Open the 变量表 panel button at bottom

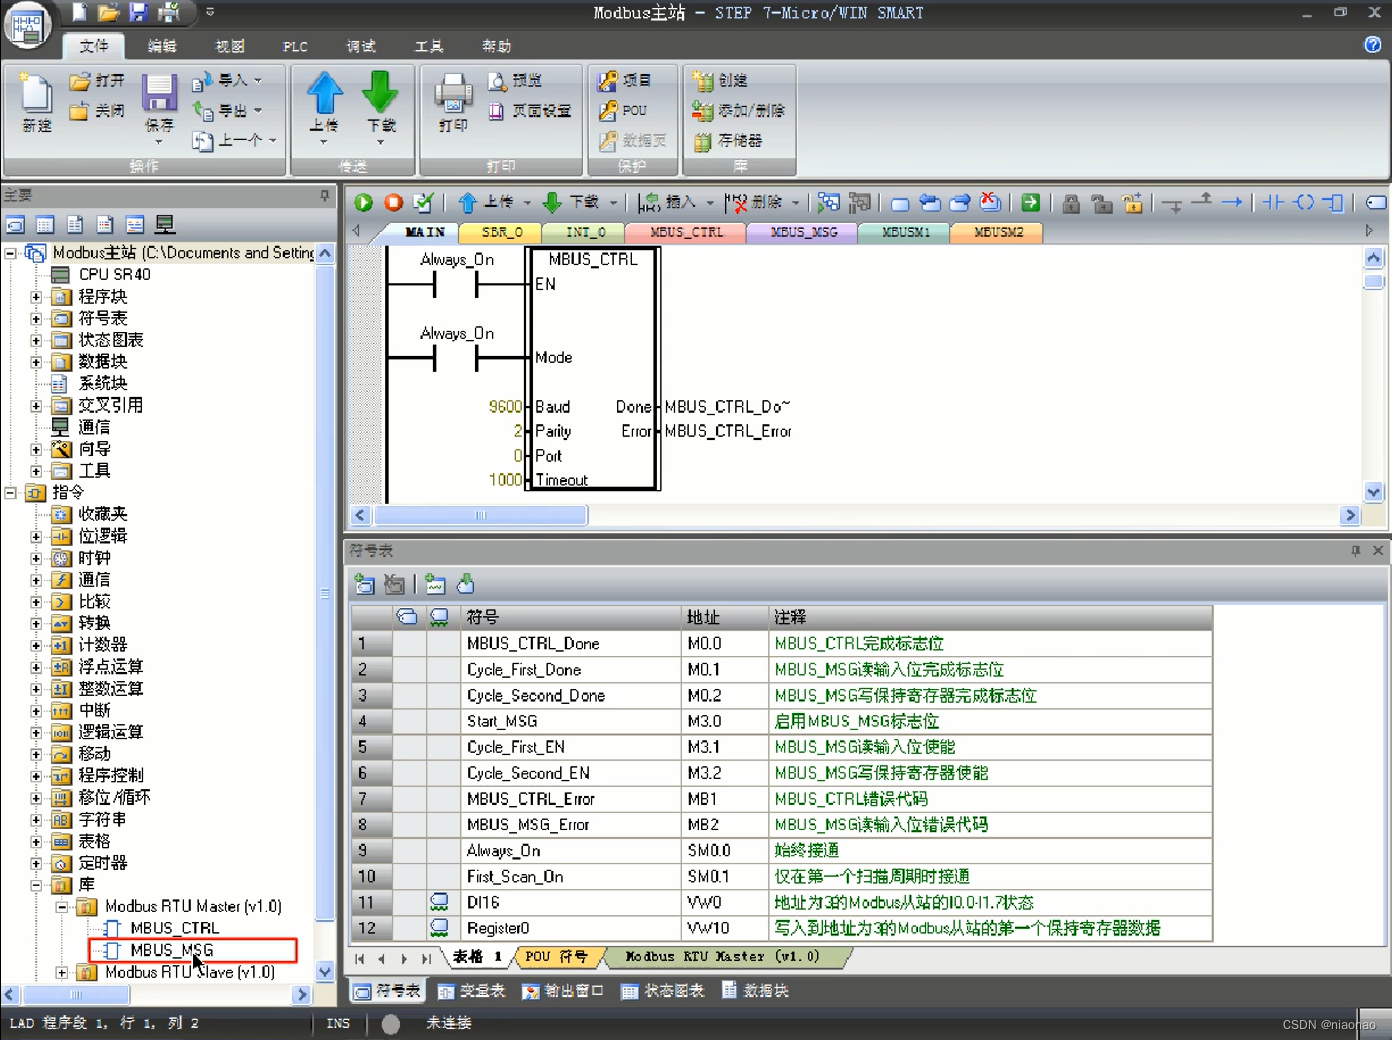[471, 991]
